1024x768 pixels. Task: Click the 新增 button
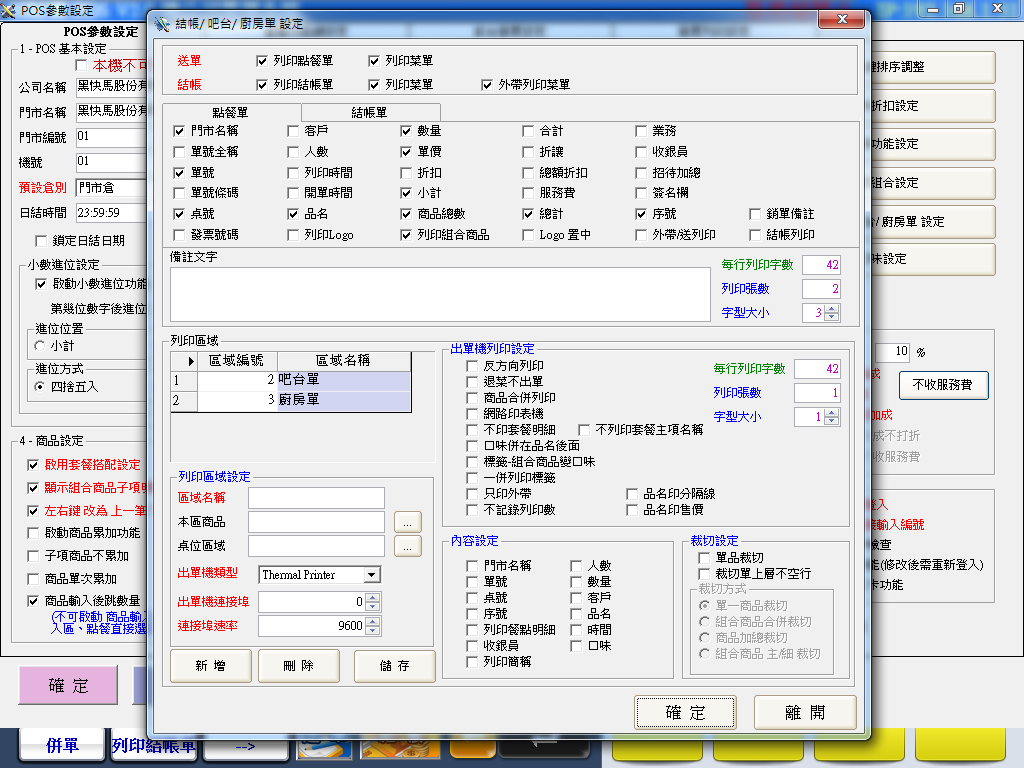pos(210,666)
